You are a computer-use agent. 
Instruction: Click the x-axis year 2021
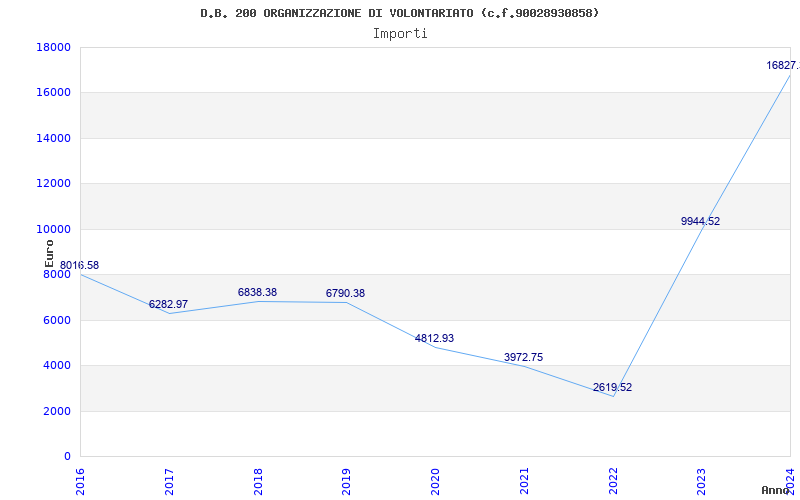(x=524, y=482)
